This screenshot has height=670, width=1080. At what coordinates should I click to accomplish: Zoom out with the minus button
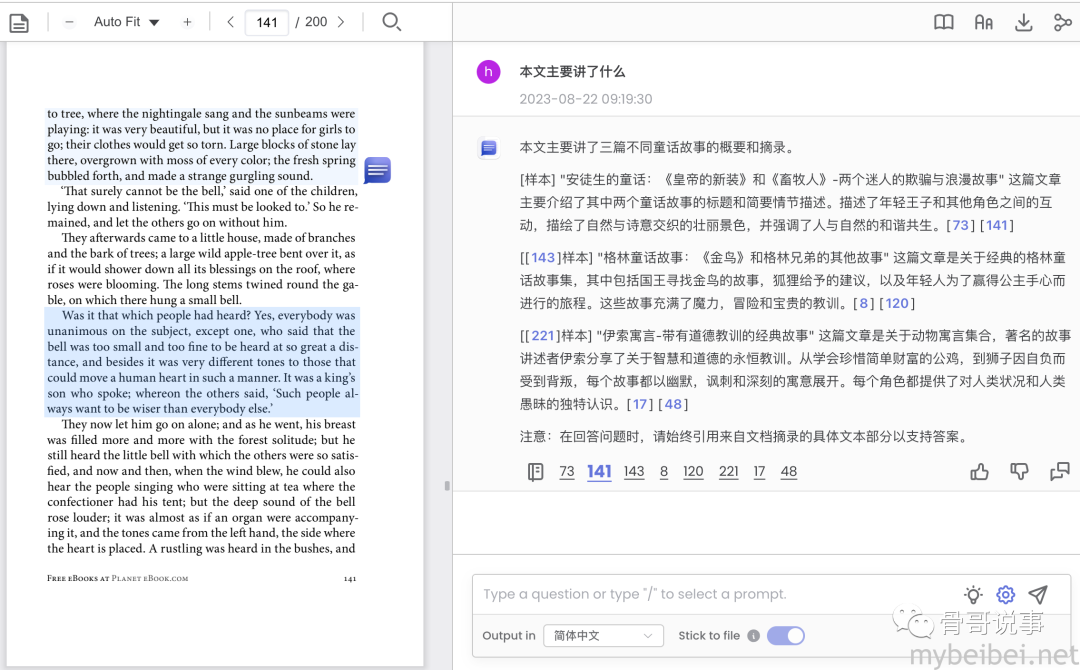69,22
